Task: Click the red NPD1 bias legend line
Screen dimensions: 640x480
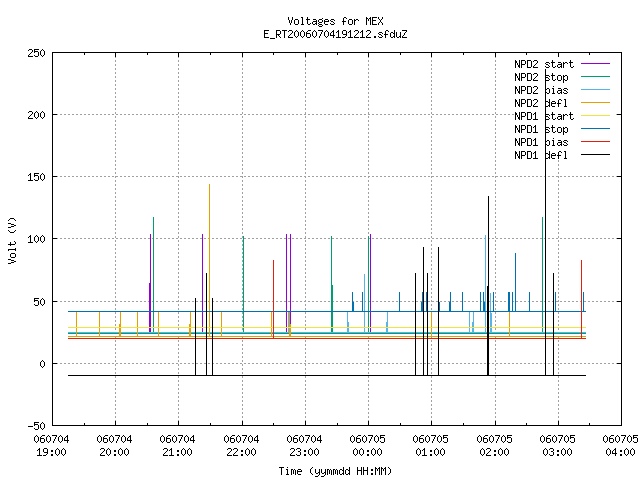Action: tap(596, 142)
